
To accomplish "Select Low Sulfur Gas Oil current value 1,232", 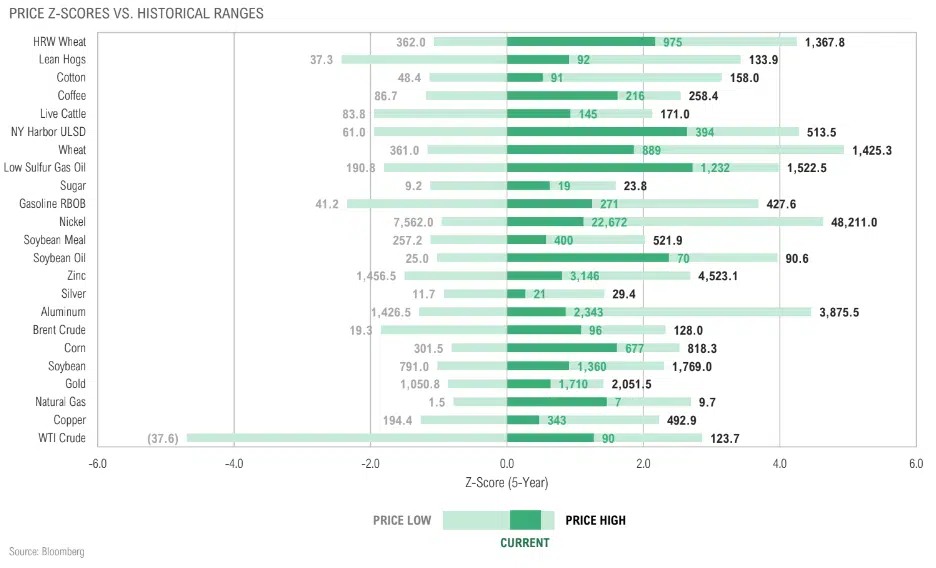I will pos(712,168).
